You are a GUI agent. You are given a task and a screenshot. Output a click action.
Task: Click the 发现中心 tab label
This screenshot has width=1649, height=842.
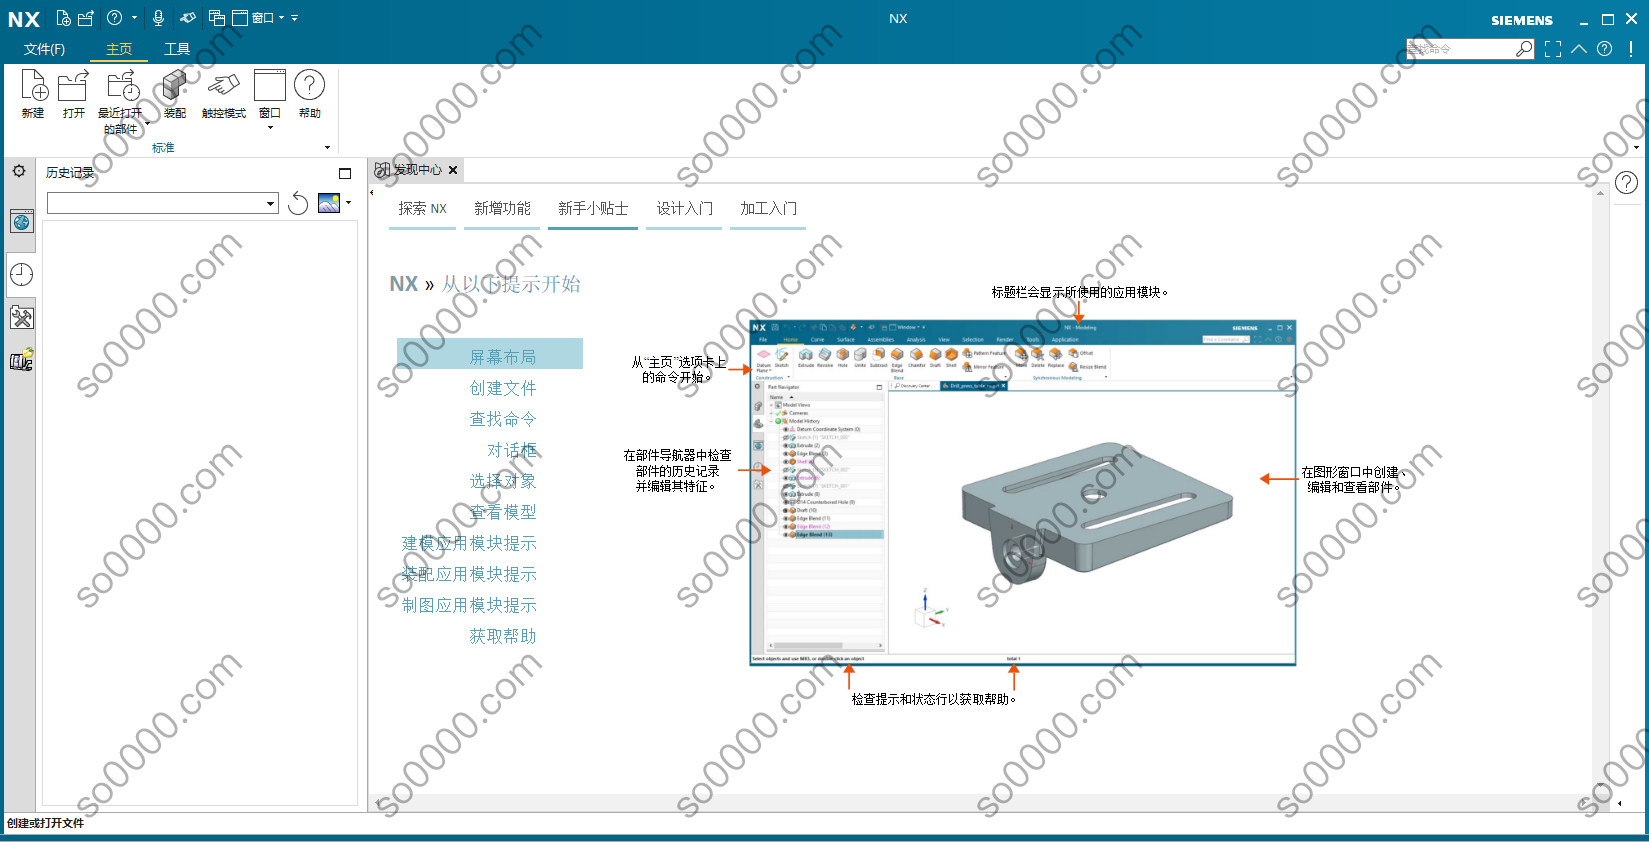pyautogui.click(x=417, y=170)
